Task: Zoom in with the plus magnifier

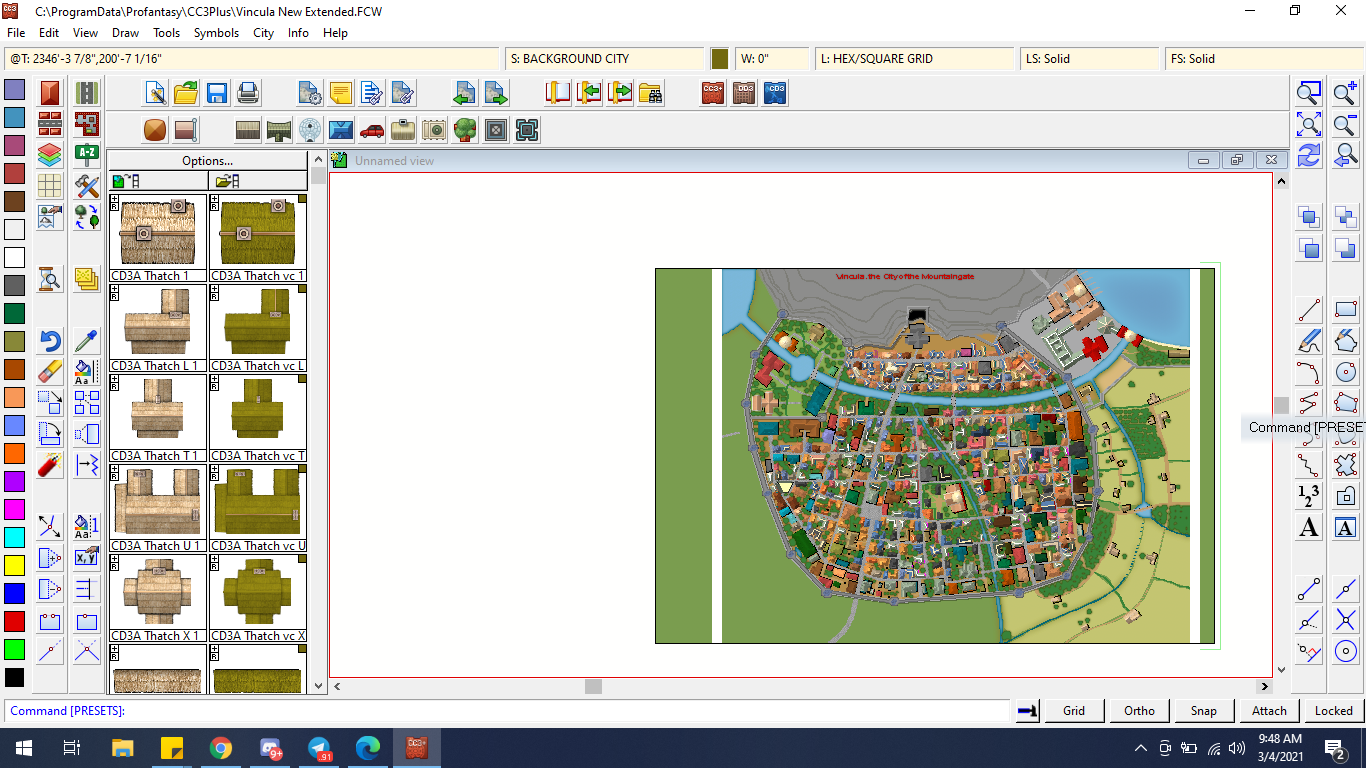Action: click(1346, 94)
